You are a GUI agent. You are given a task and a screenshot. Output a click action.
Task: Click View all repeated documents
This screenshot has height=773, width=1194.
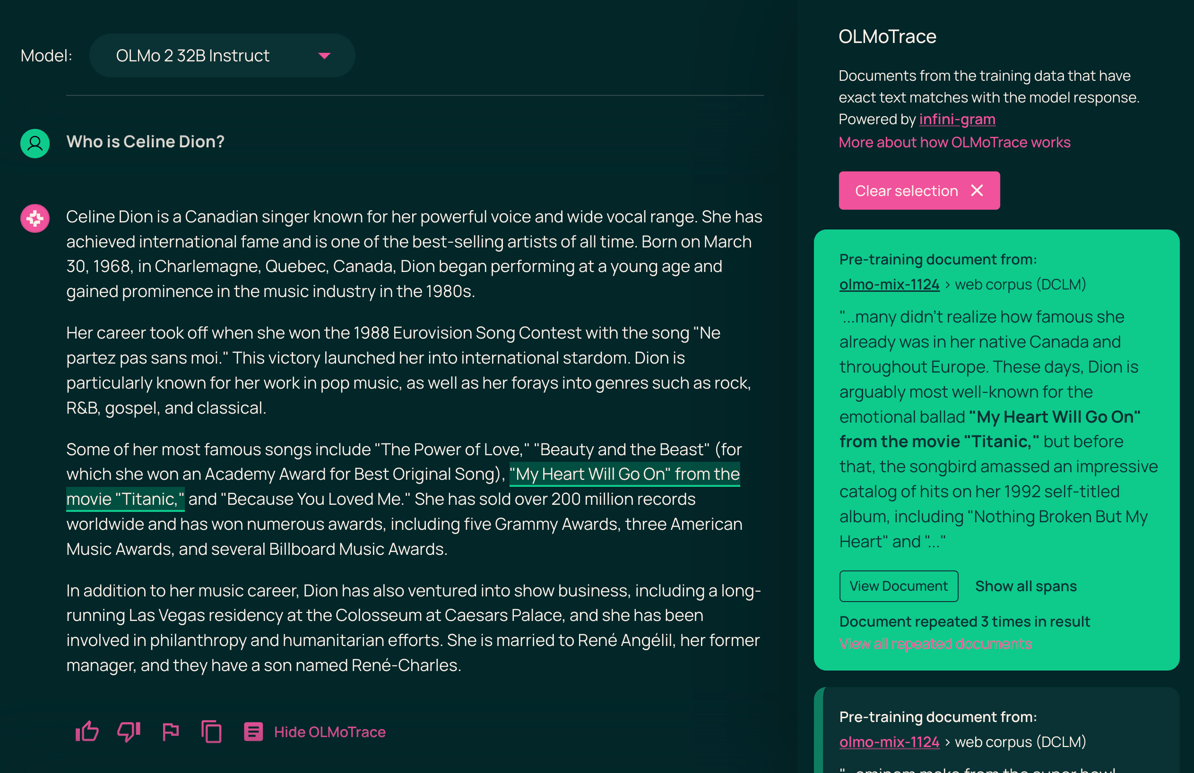pyautogui.click(x=935, y=644)
